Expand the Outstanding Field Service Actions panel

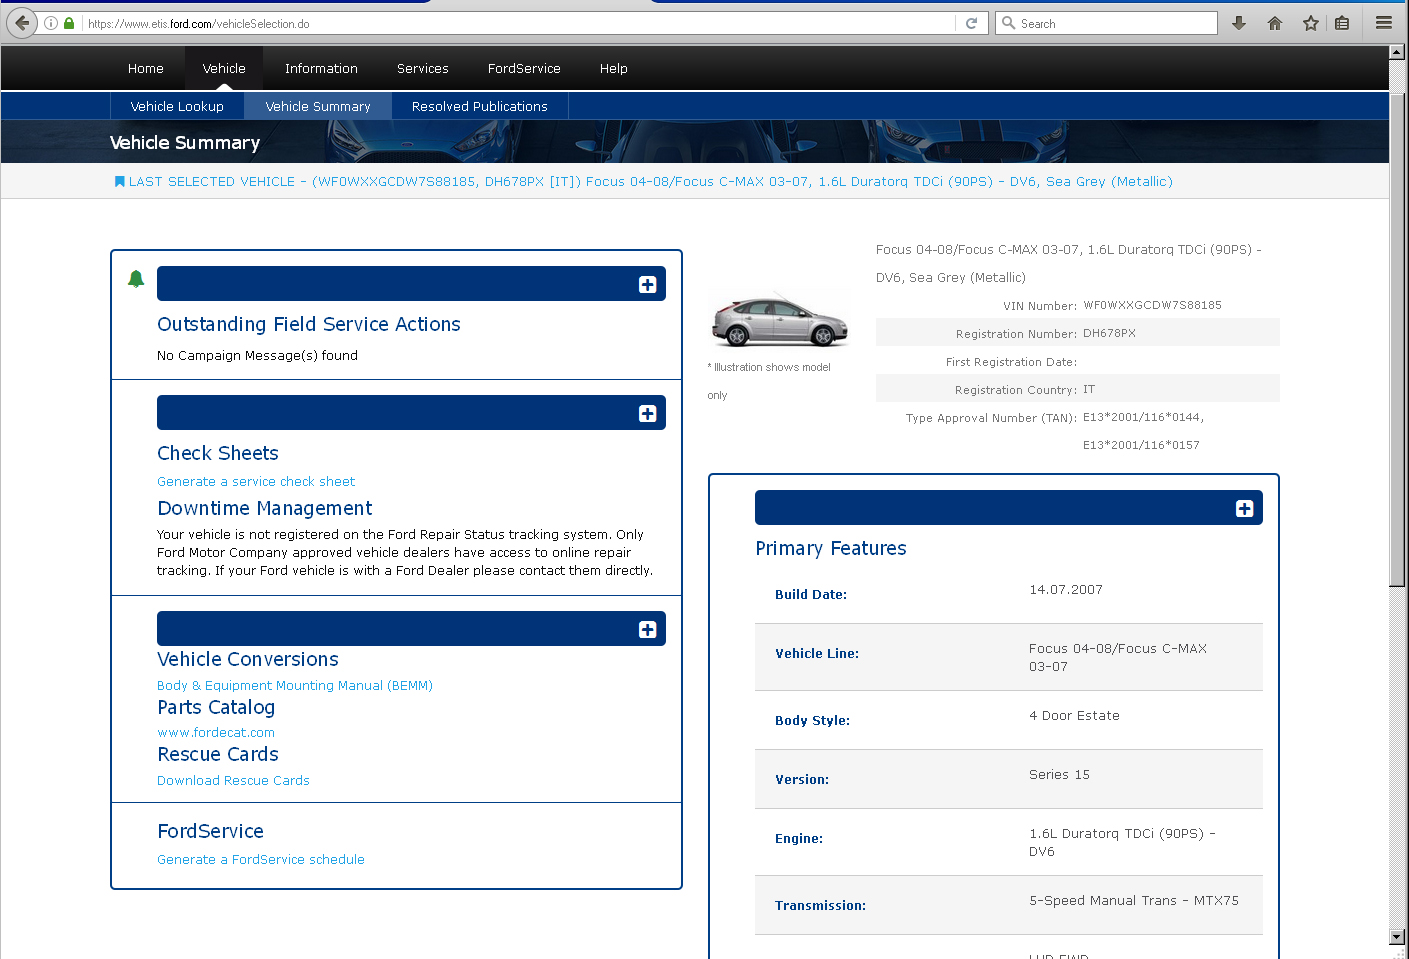coord(647,285)
